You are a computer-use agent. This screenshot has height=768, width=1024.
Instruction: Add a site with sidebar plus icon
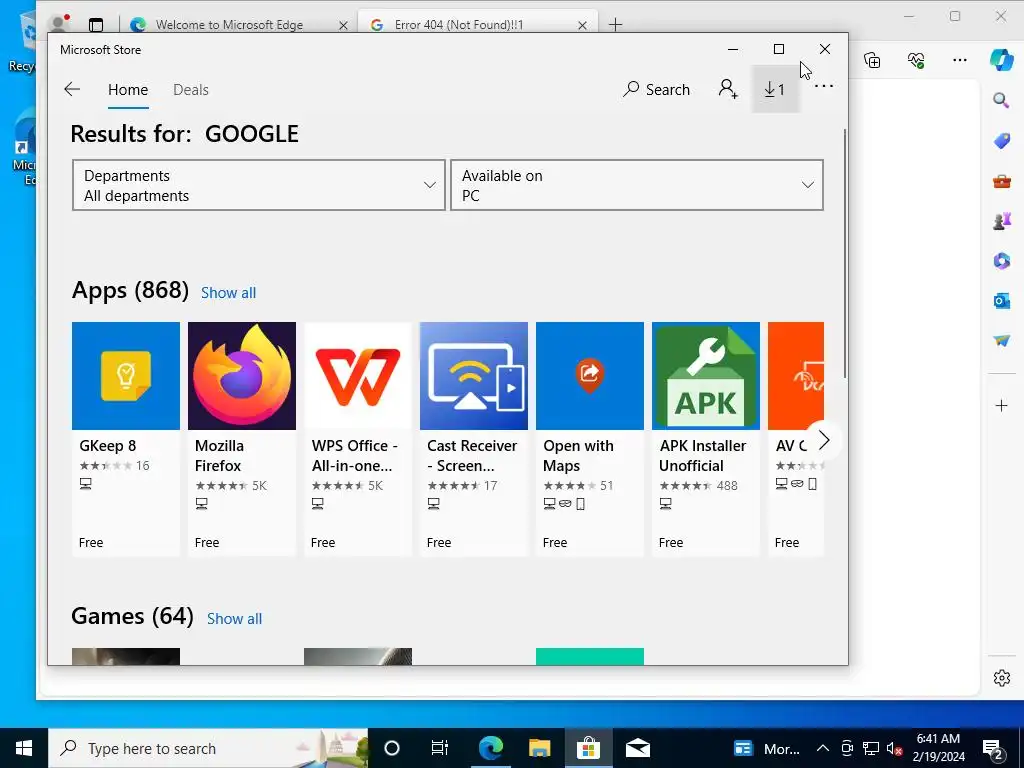[x=1001, y=406]
